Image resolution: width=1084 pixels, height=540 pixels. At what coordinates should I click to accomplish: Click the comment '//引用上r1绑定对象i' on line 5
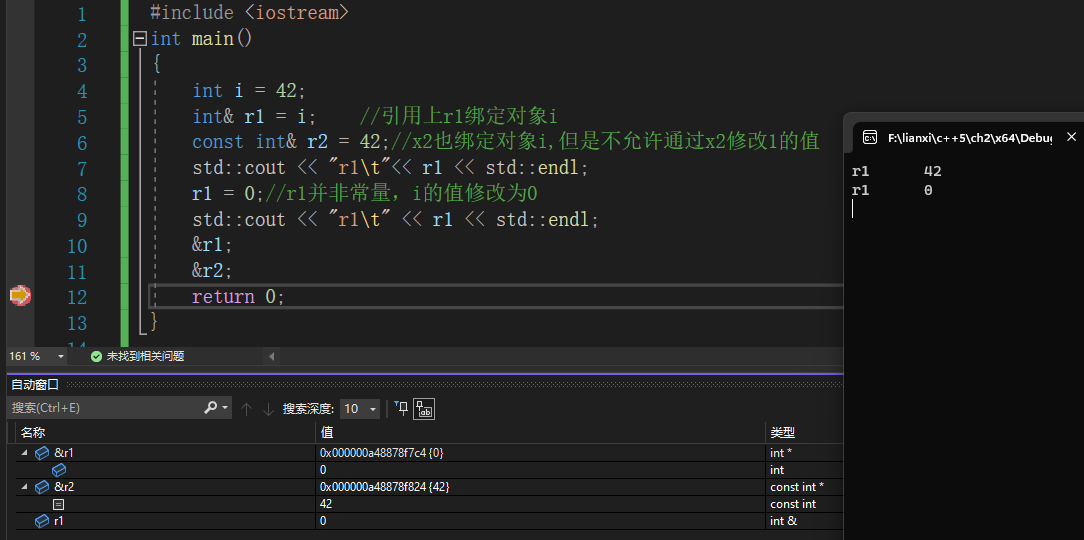[x=458, y=116]
